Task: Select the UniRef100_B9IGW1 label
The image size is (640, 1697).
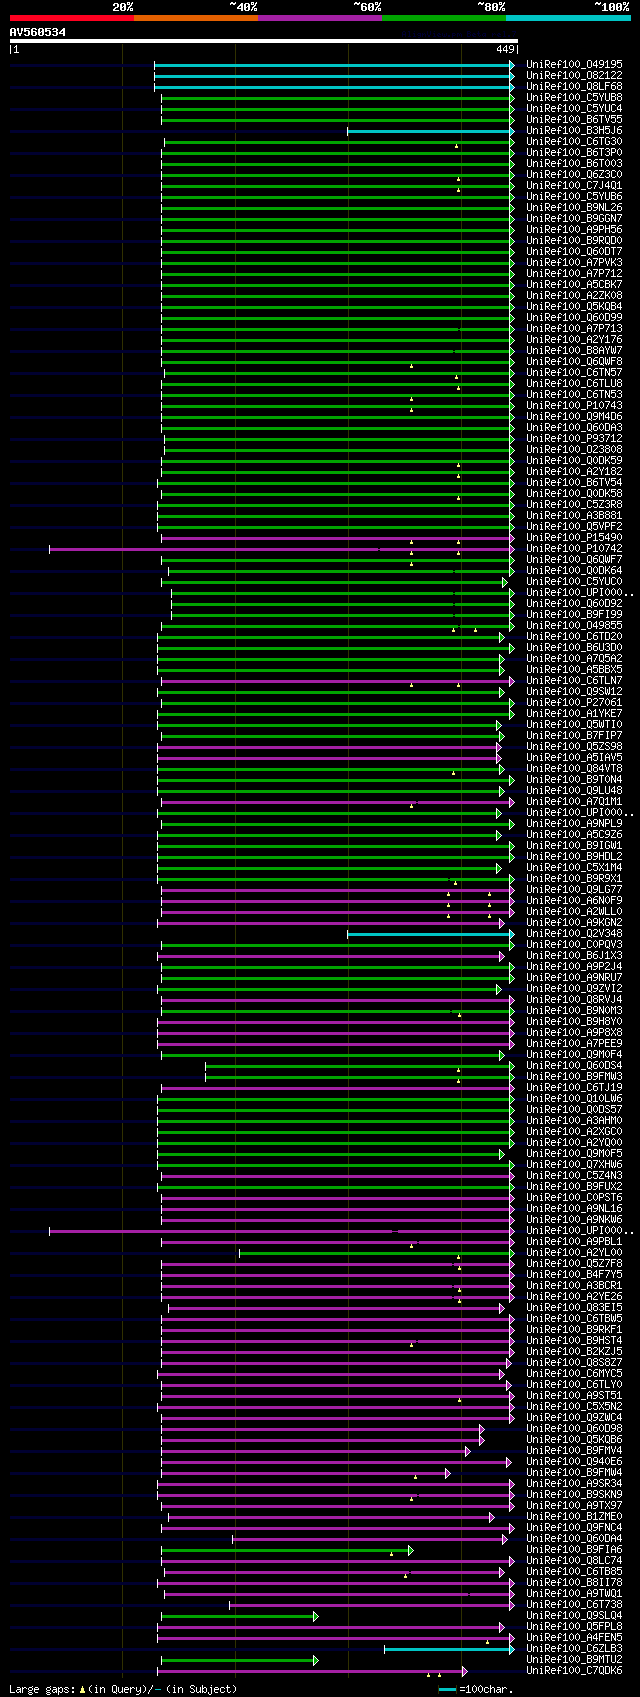Action: [x=574, y=845]
